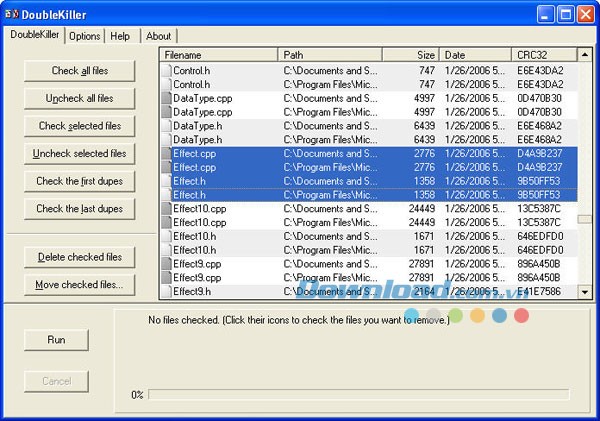Viewport: 600px width, 421px height.
Task: Click Delete checked files button
Action: click(80, 257)
